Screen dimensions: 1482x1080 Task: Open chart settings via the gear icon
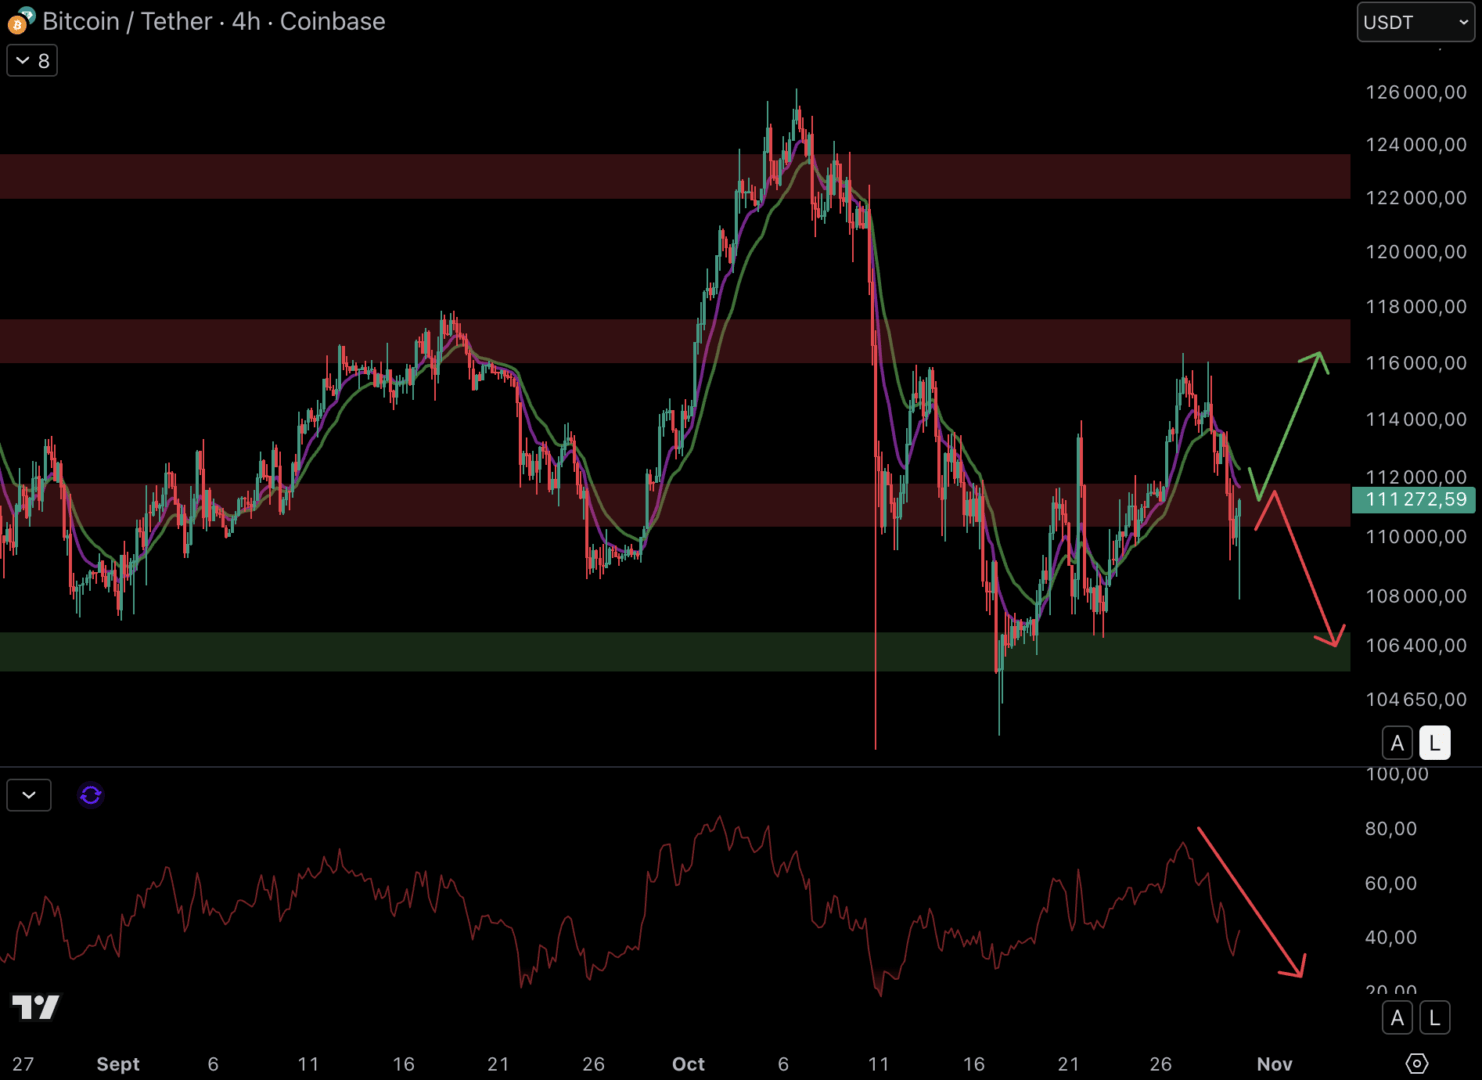1416,1063
